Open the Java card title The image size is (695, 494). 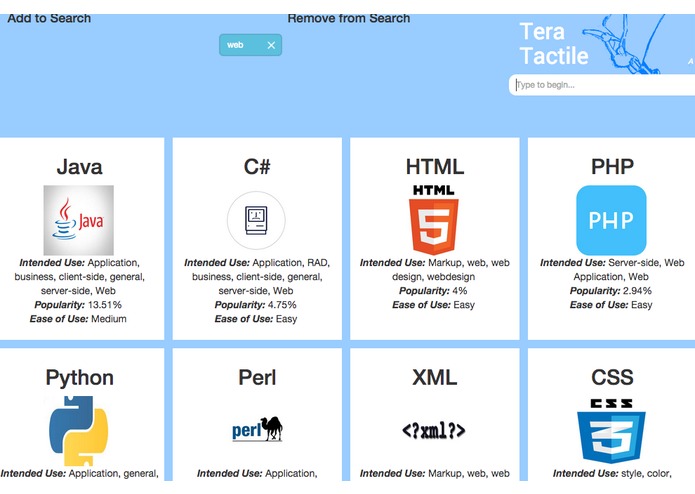(x=79, y=167)
